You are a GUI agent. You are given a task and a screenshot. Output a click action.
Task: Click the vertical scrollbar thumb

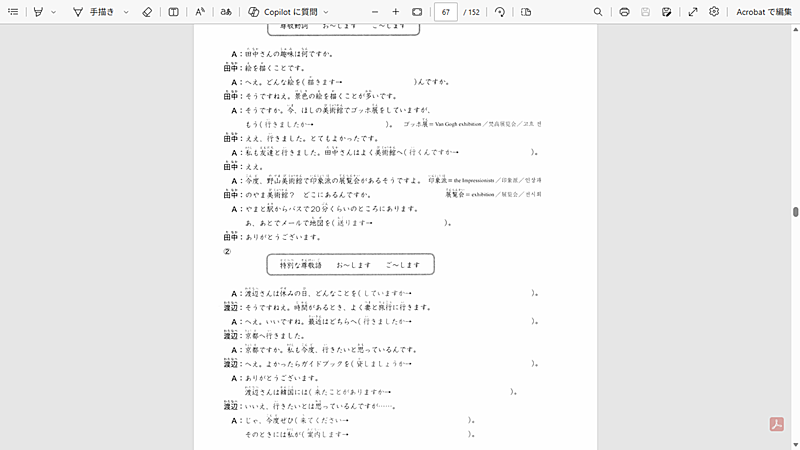pyautogui.click(x=796, y=212)
